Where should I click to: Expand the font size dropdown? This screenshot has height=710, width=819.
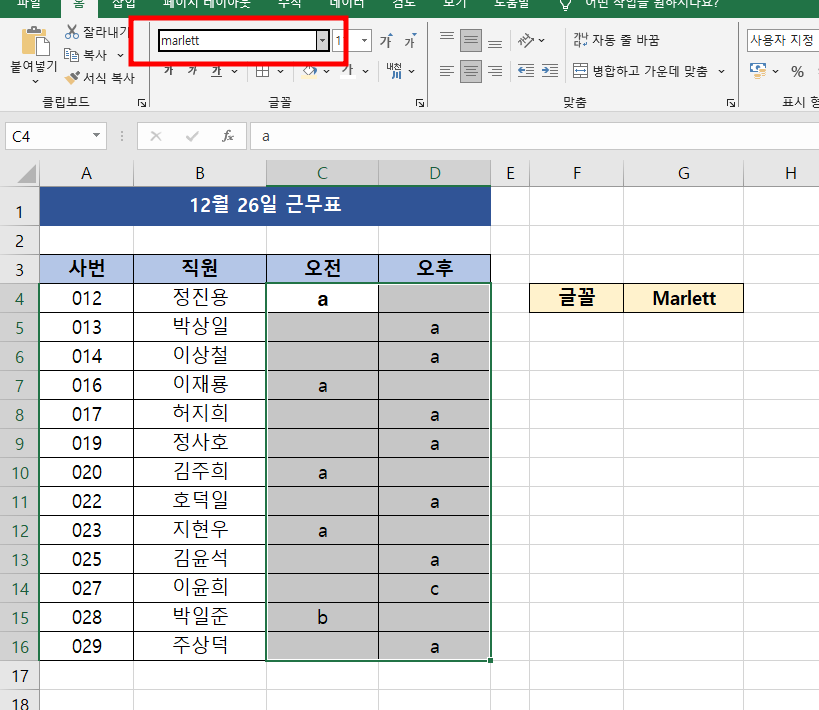[x=365, y=40]
